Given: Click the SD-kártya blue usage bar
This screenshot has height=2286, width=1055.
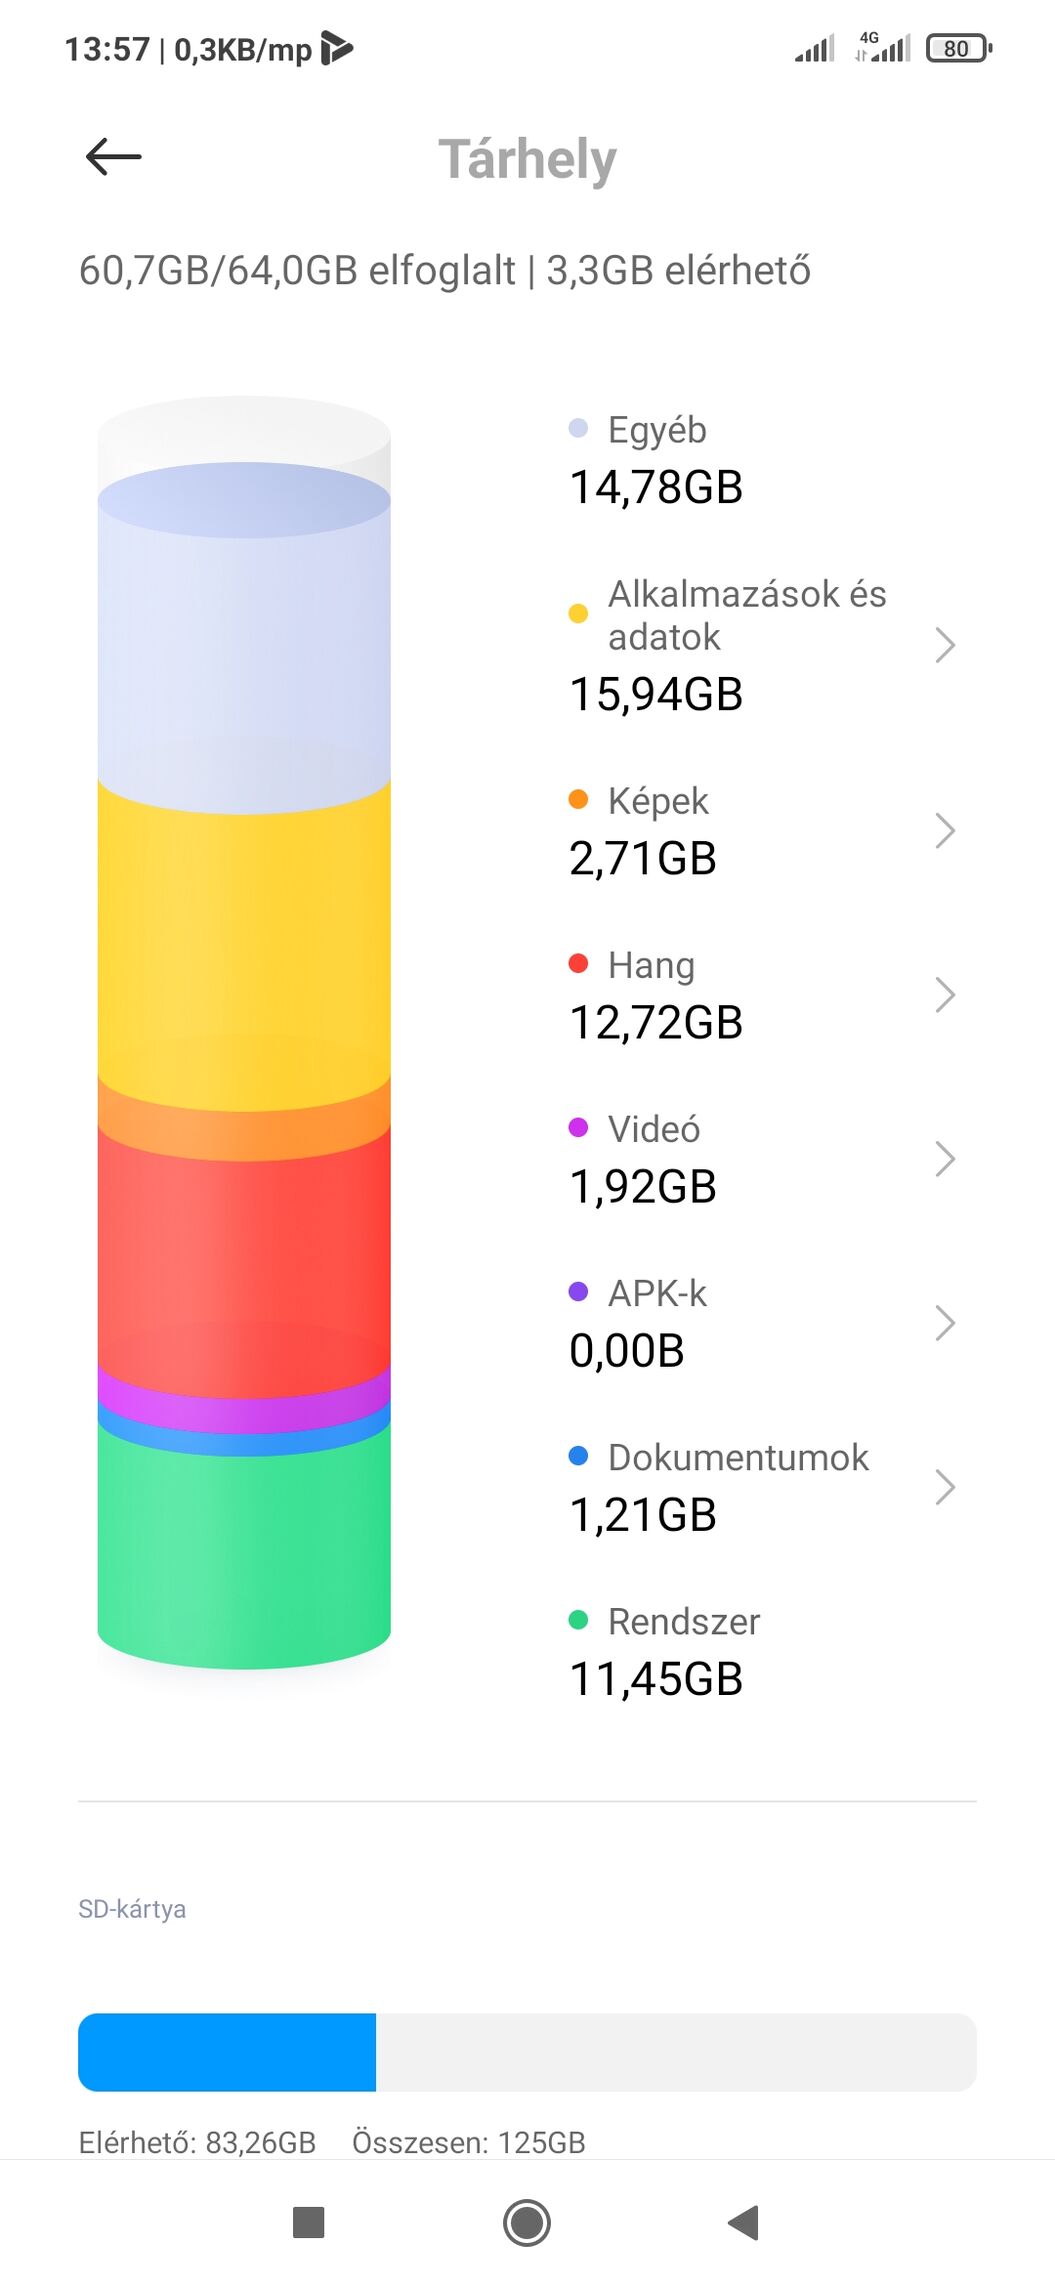Looking at the screenshot, I should coord(227,2052).
